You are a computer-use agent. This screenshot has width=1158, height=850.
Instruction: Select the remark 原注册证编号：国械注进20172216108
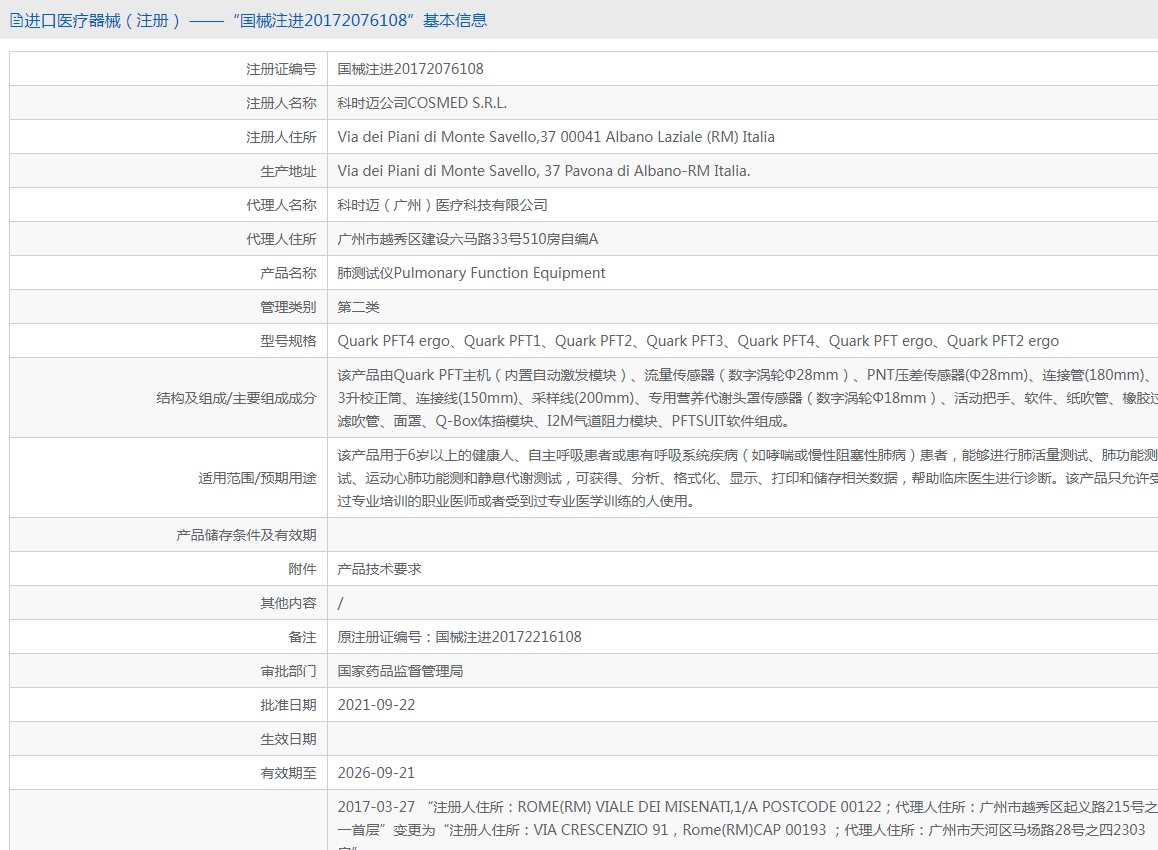coord(459,637)
